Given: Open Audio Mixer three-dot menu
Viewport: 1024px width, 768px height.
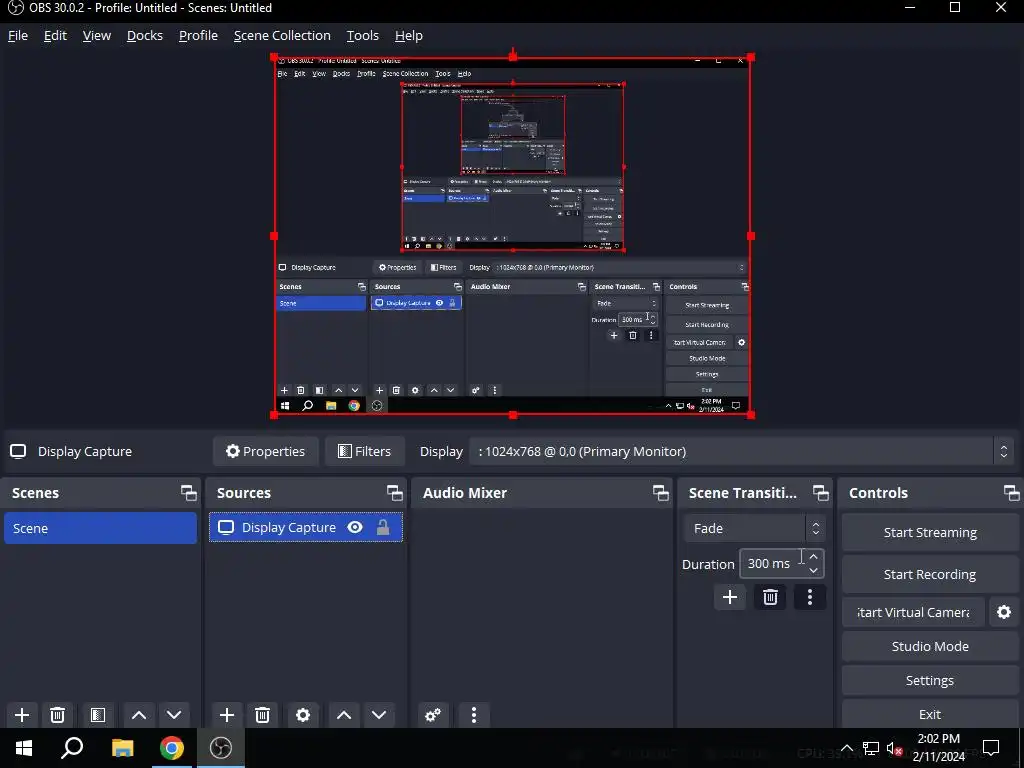Looking at the screenshot, I should tap(474, 714).
